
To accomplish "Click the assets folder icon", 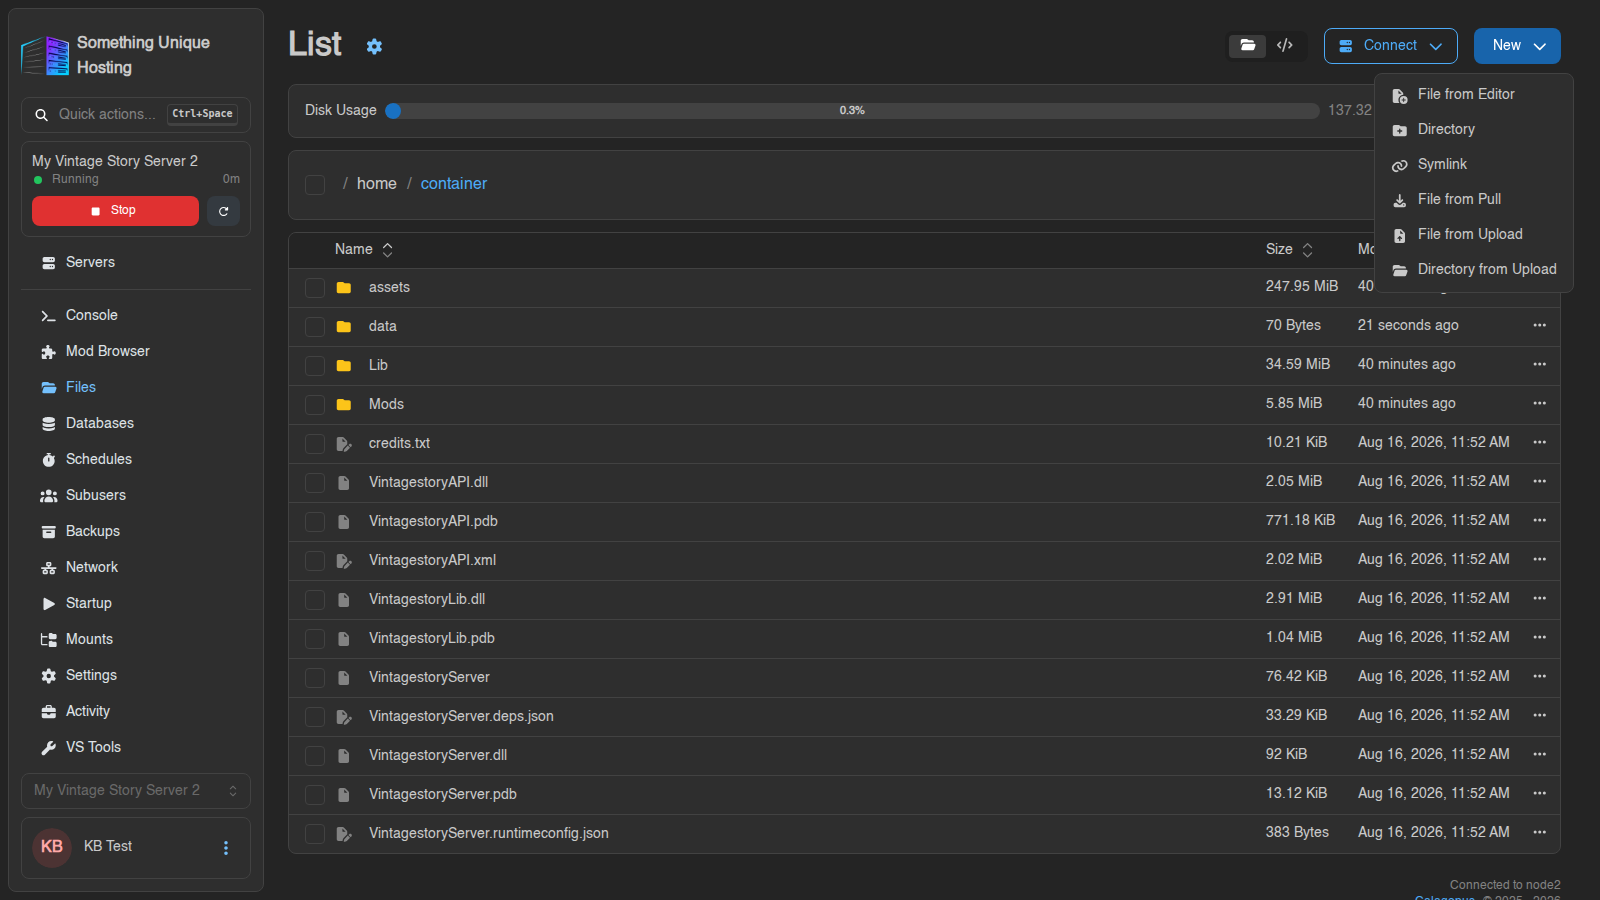I will pos(344,288).
